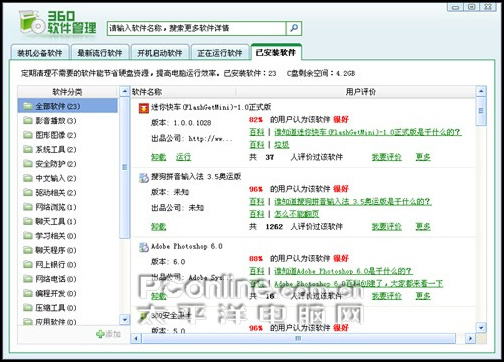Click folder icon beside 图形图像 (2)
This screenshot has width=504, height=362.
coord(28,135)
